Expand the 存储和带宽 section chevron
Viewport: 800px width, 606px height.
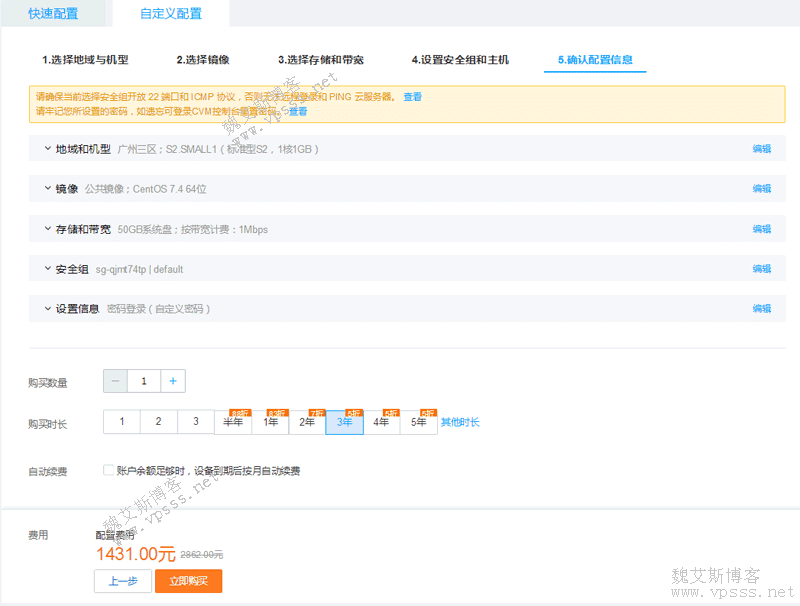click(47, 229)
